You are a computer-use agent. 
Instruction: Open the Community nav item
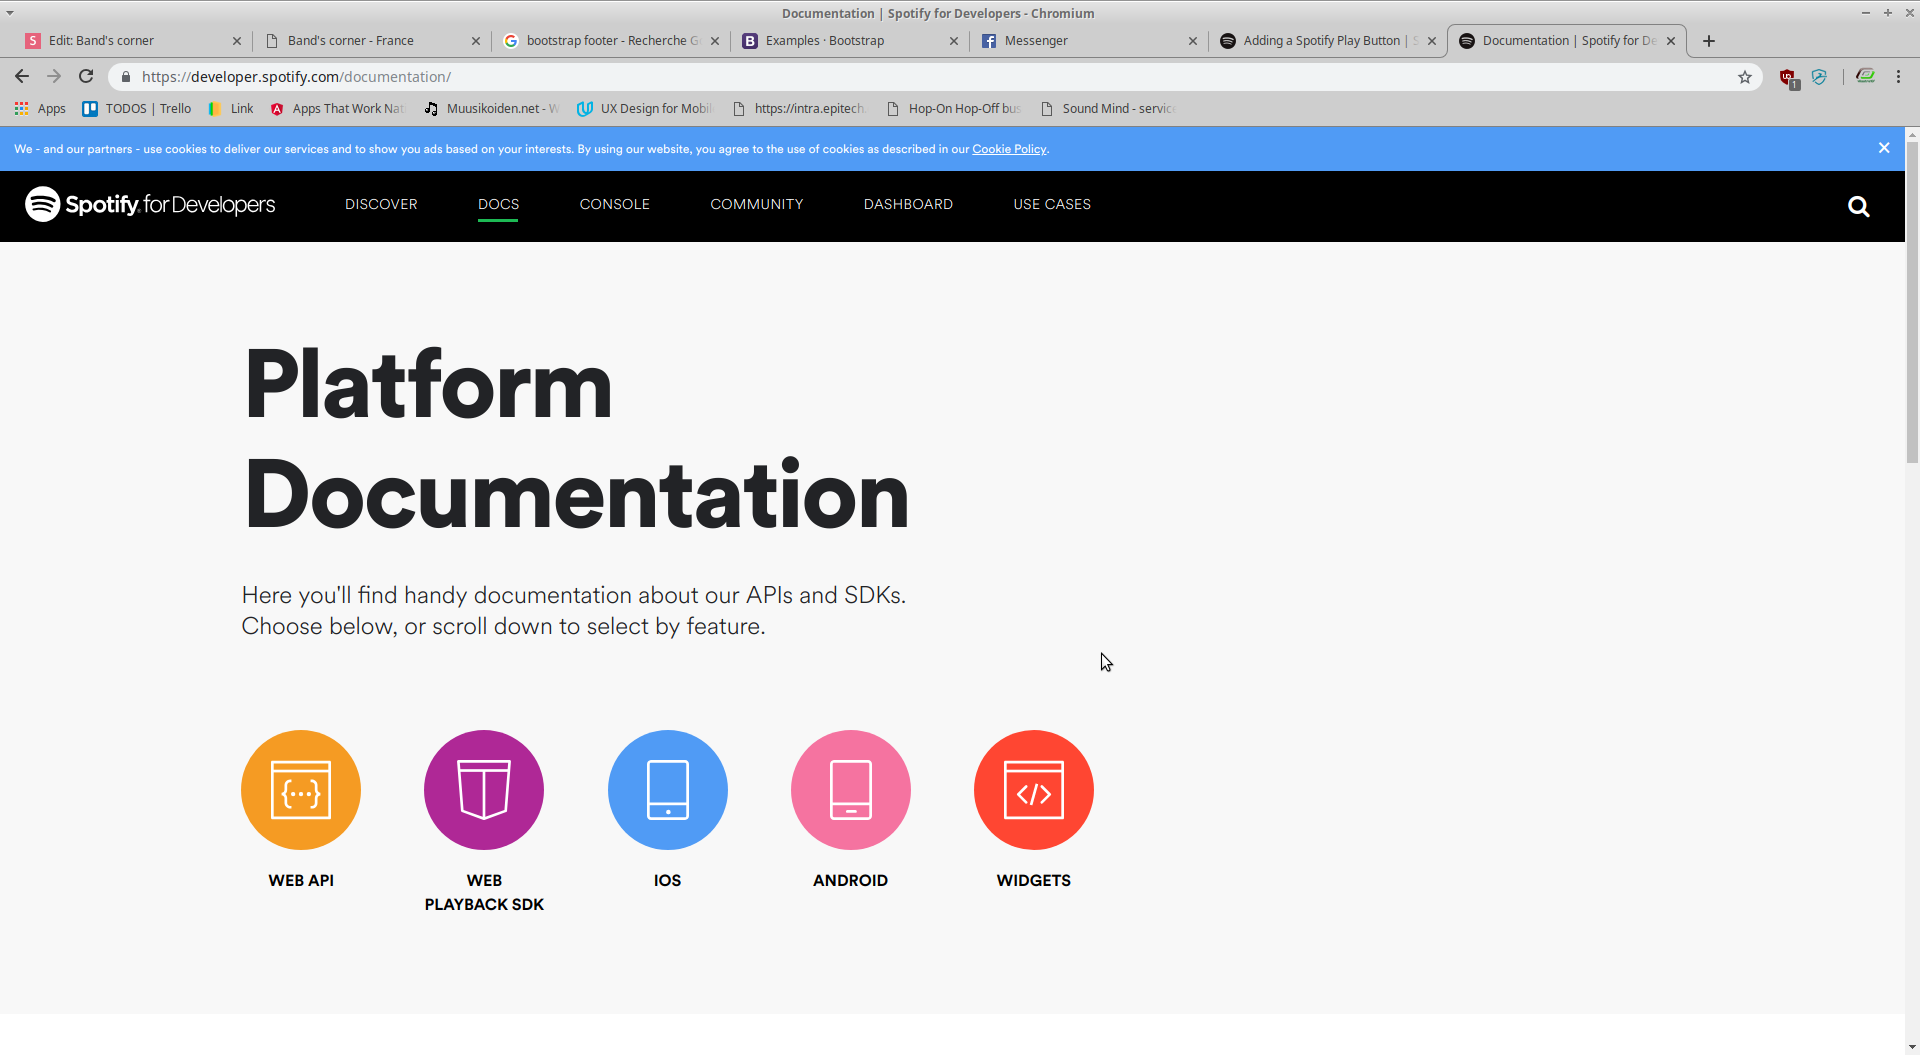[x=757, y=204]
